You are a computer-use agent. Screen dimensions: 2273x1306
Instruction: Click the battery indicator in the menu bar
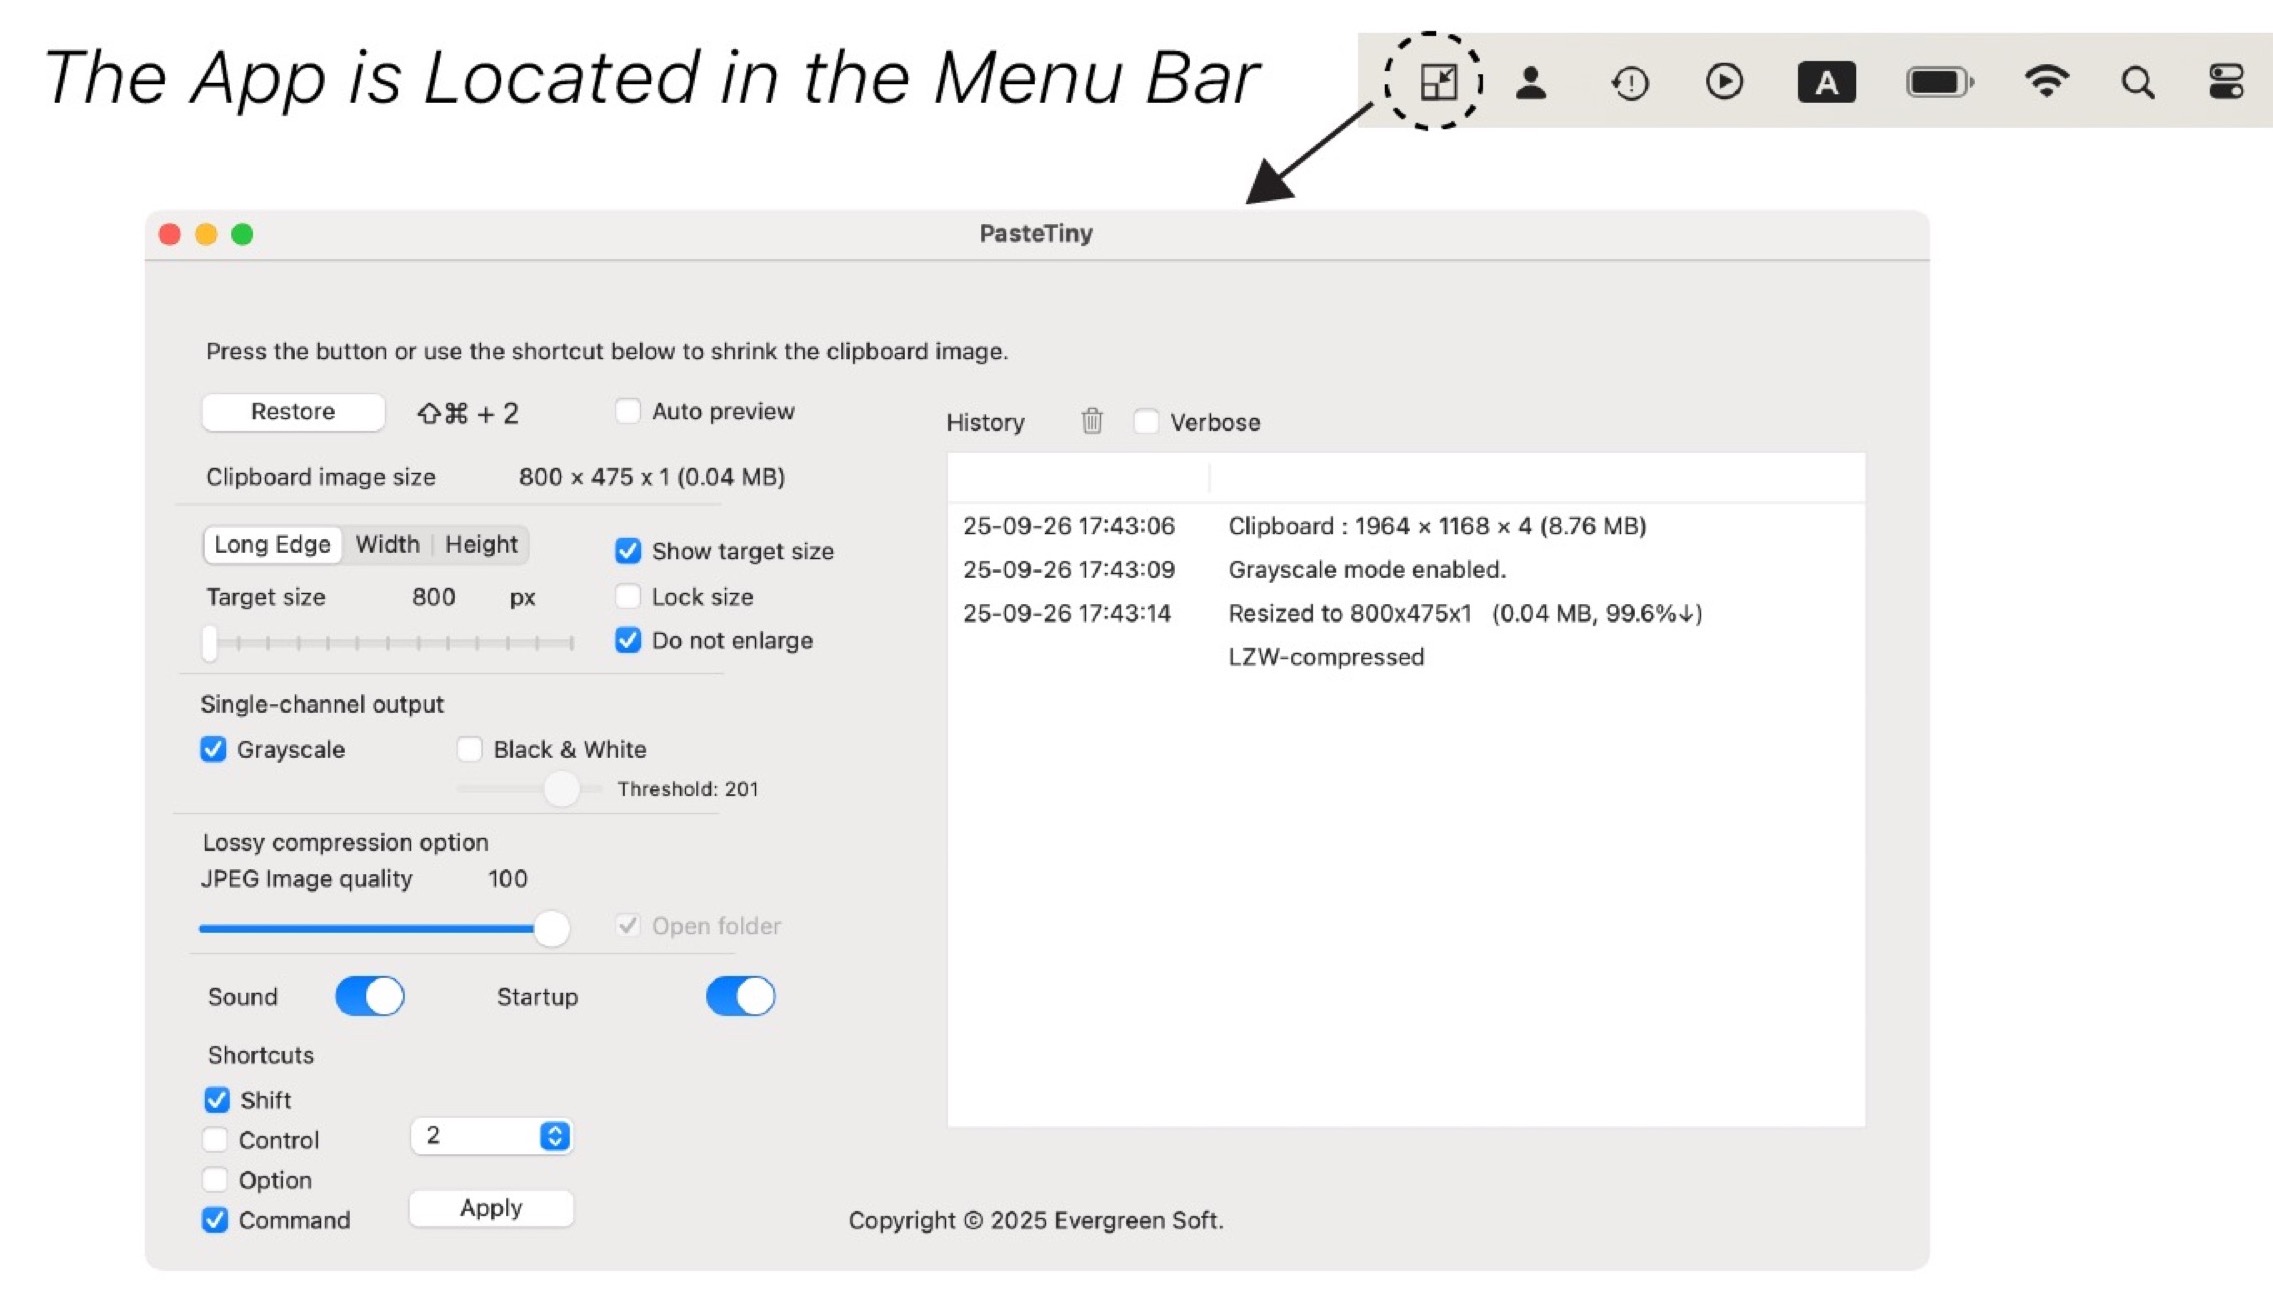(x=1938, y=82)
